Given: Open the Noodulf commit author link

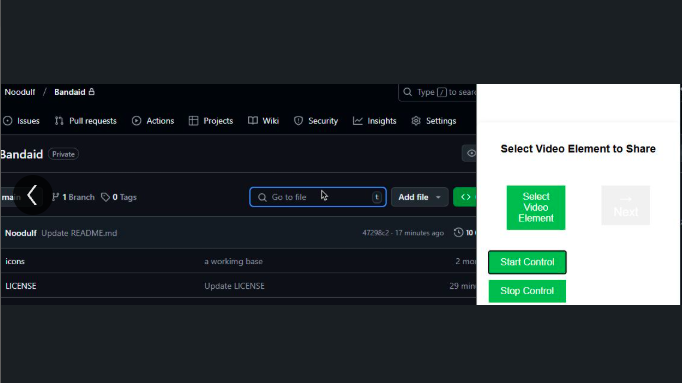Looking at the screenshot, I should pos(20,233).
